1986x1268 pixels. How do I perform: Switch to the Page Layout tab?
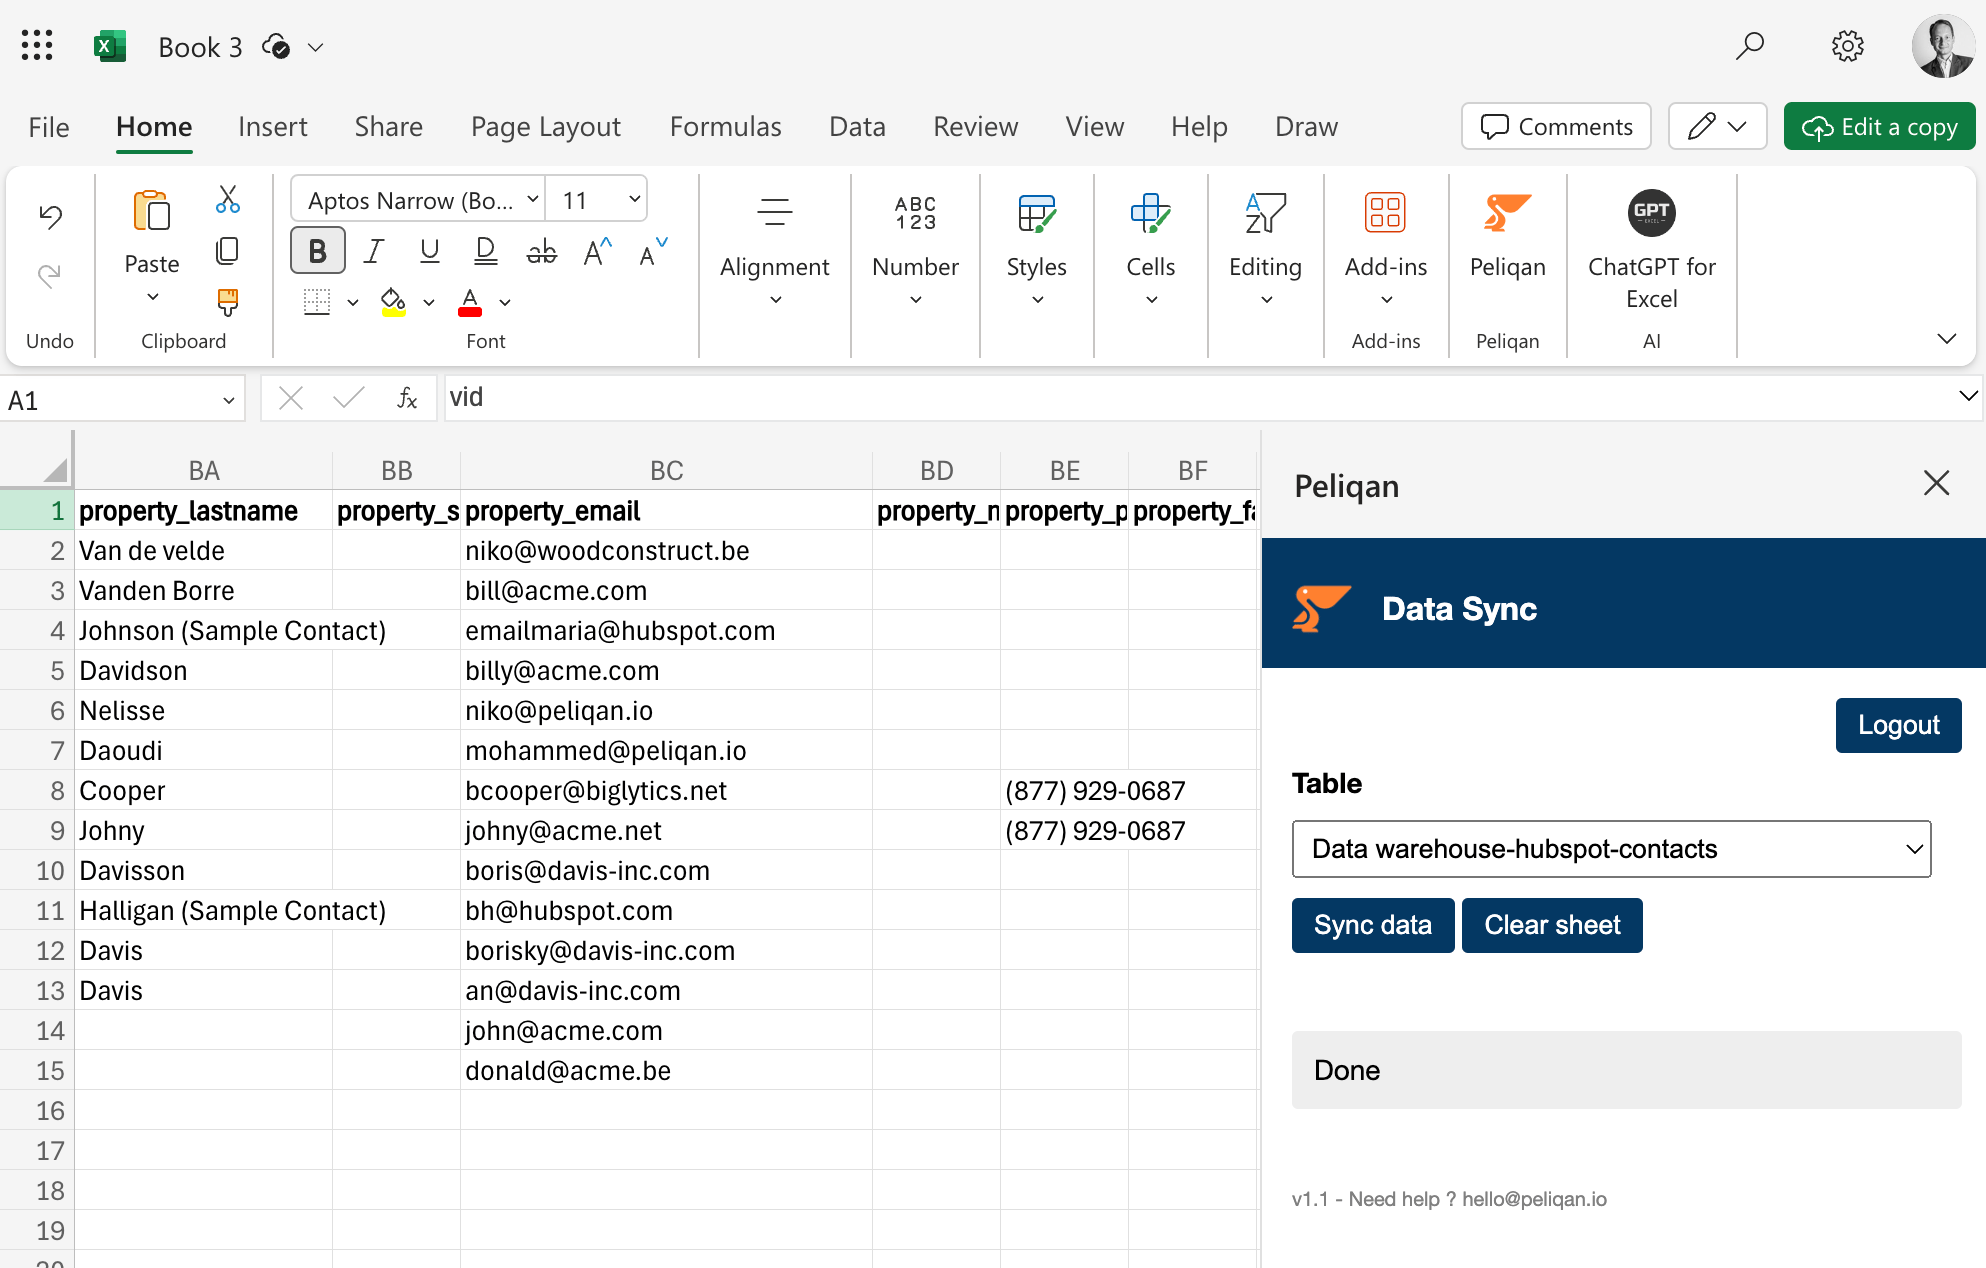[546, 127]
